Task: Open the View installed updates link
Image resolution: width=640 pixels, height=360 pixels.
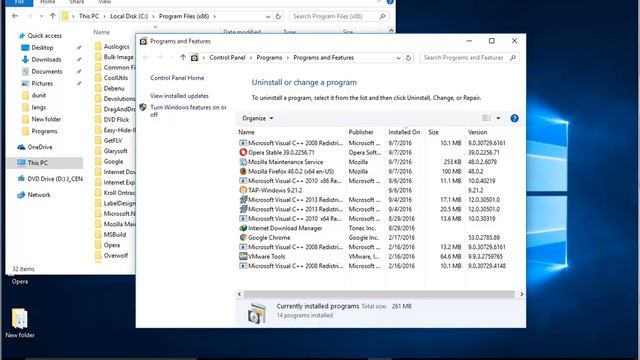Action: (179, 96)
